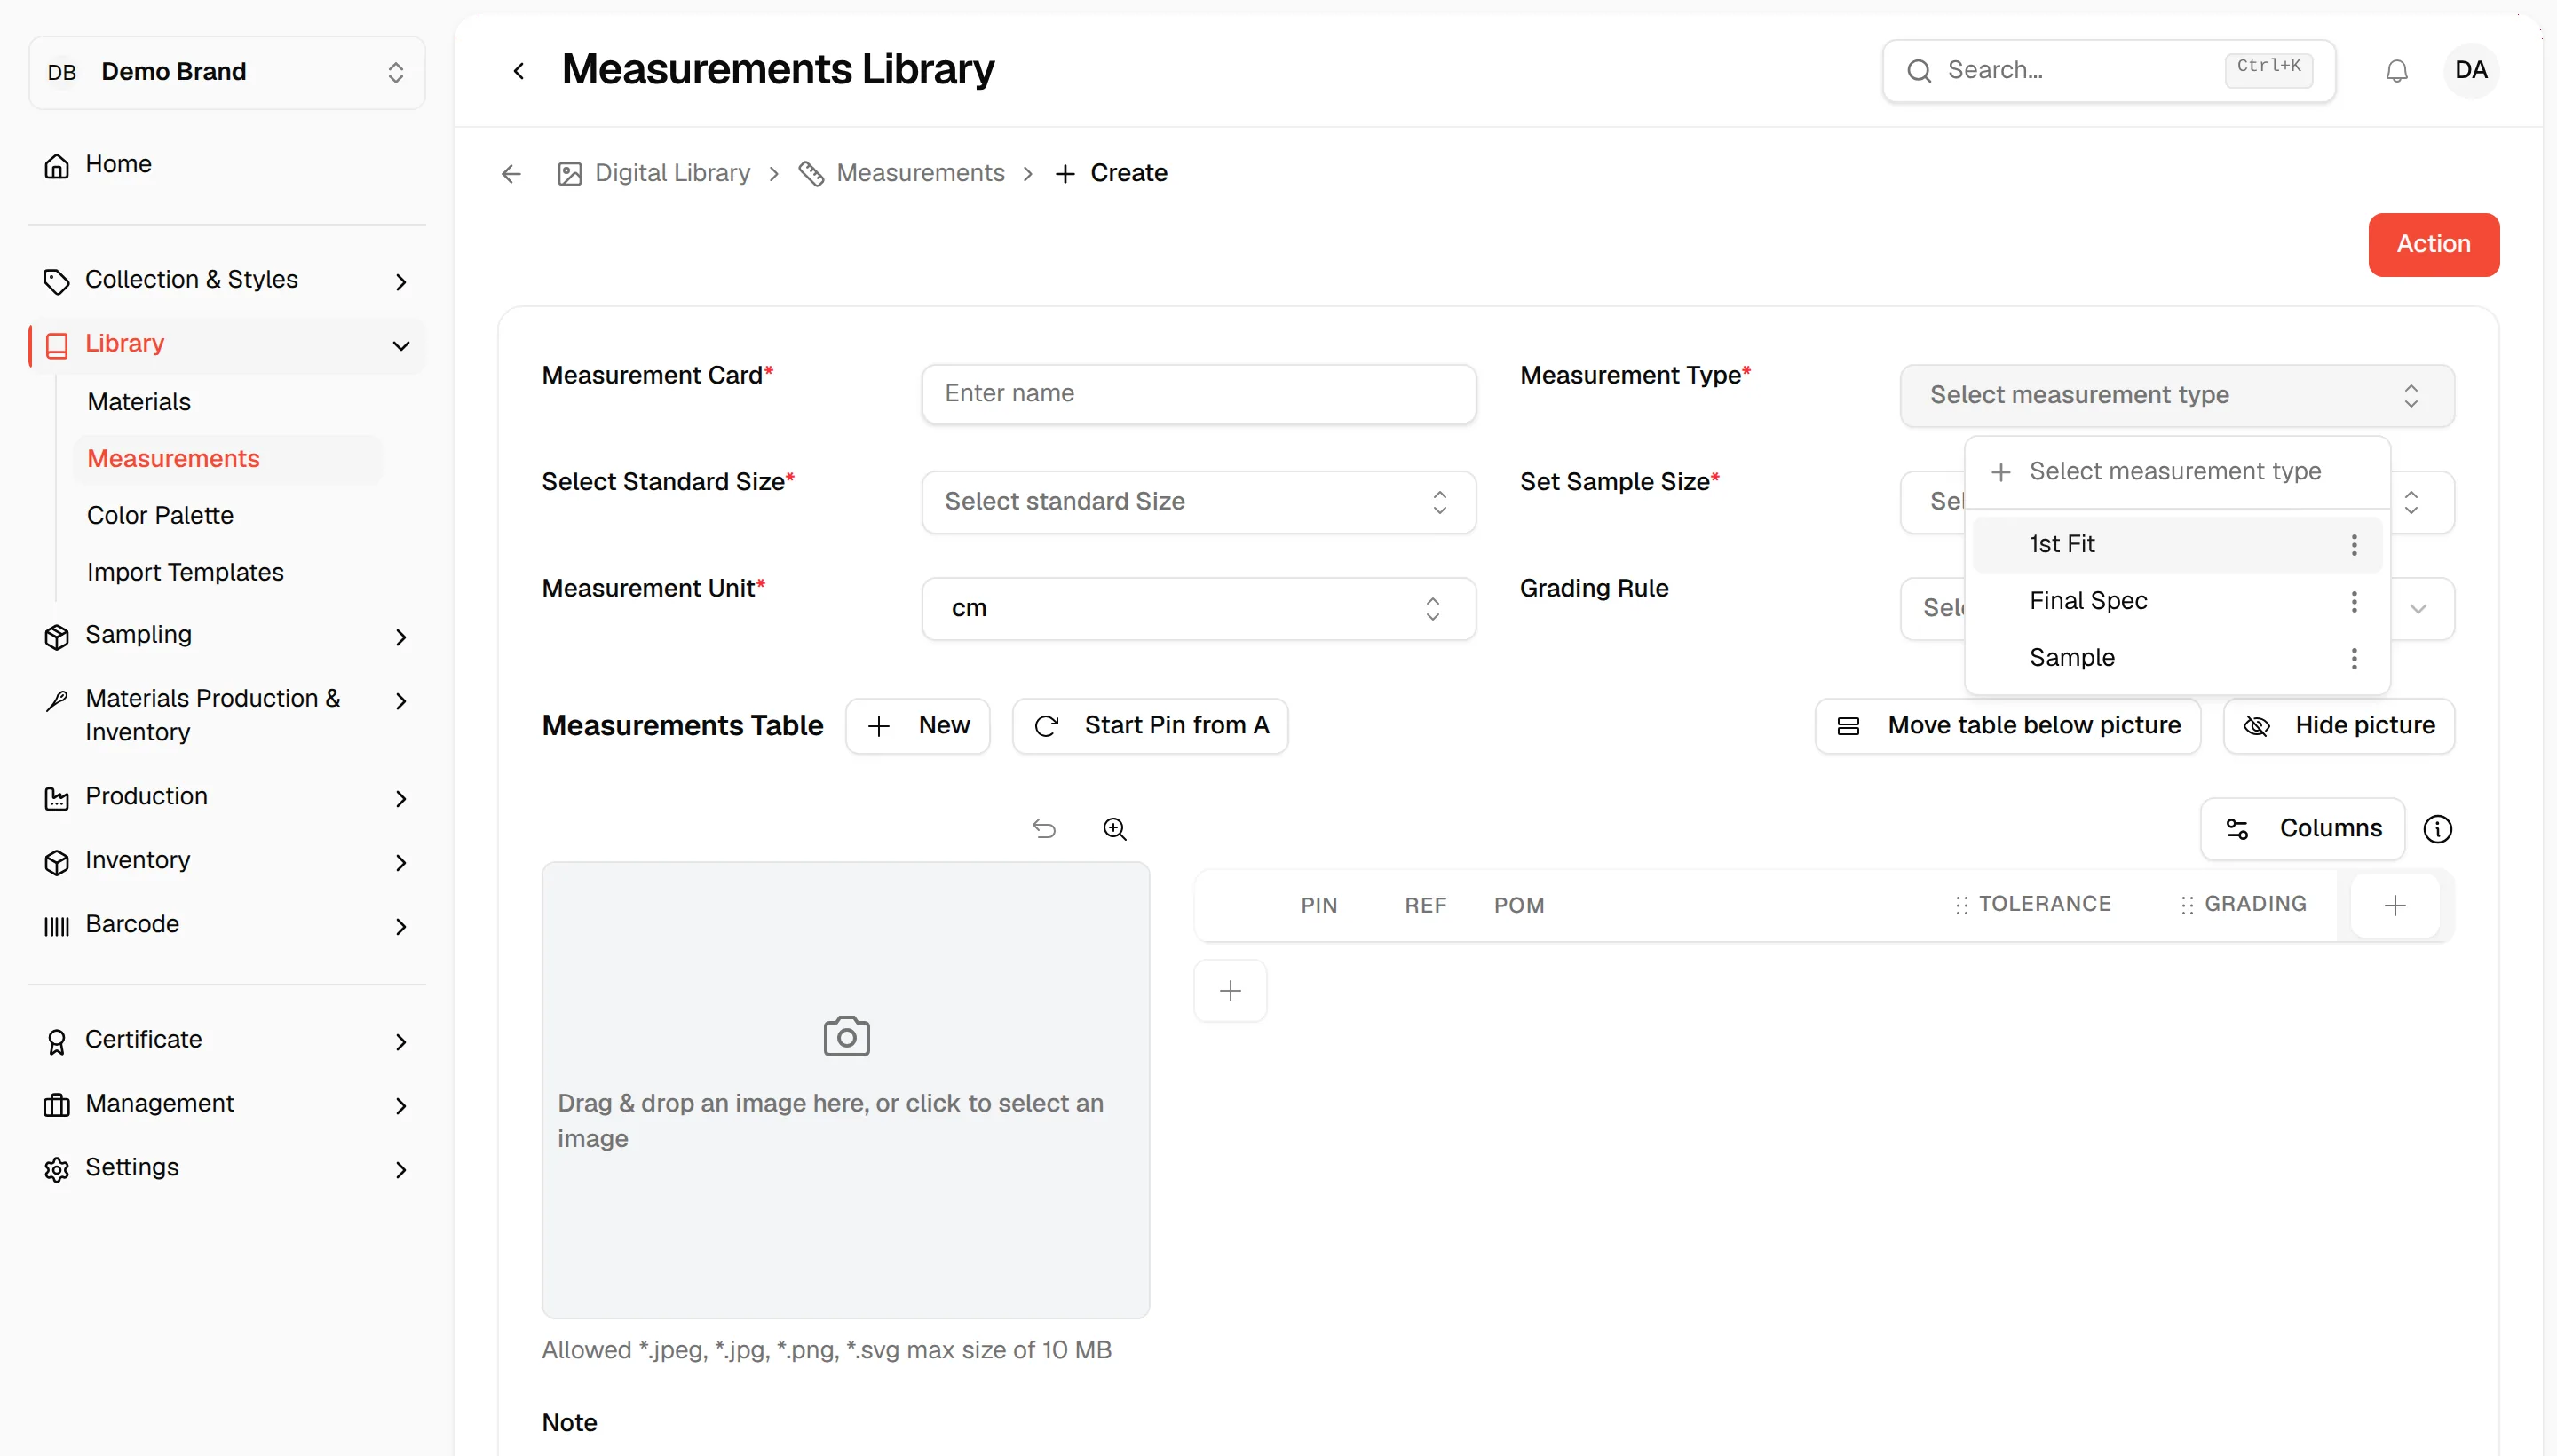Open the Select standard Size dropdown
The height and width of the screenshot is (1456, 2557).
click(1198, 502)
